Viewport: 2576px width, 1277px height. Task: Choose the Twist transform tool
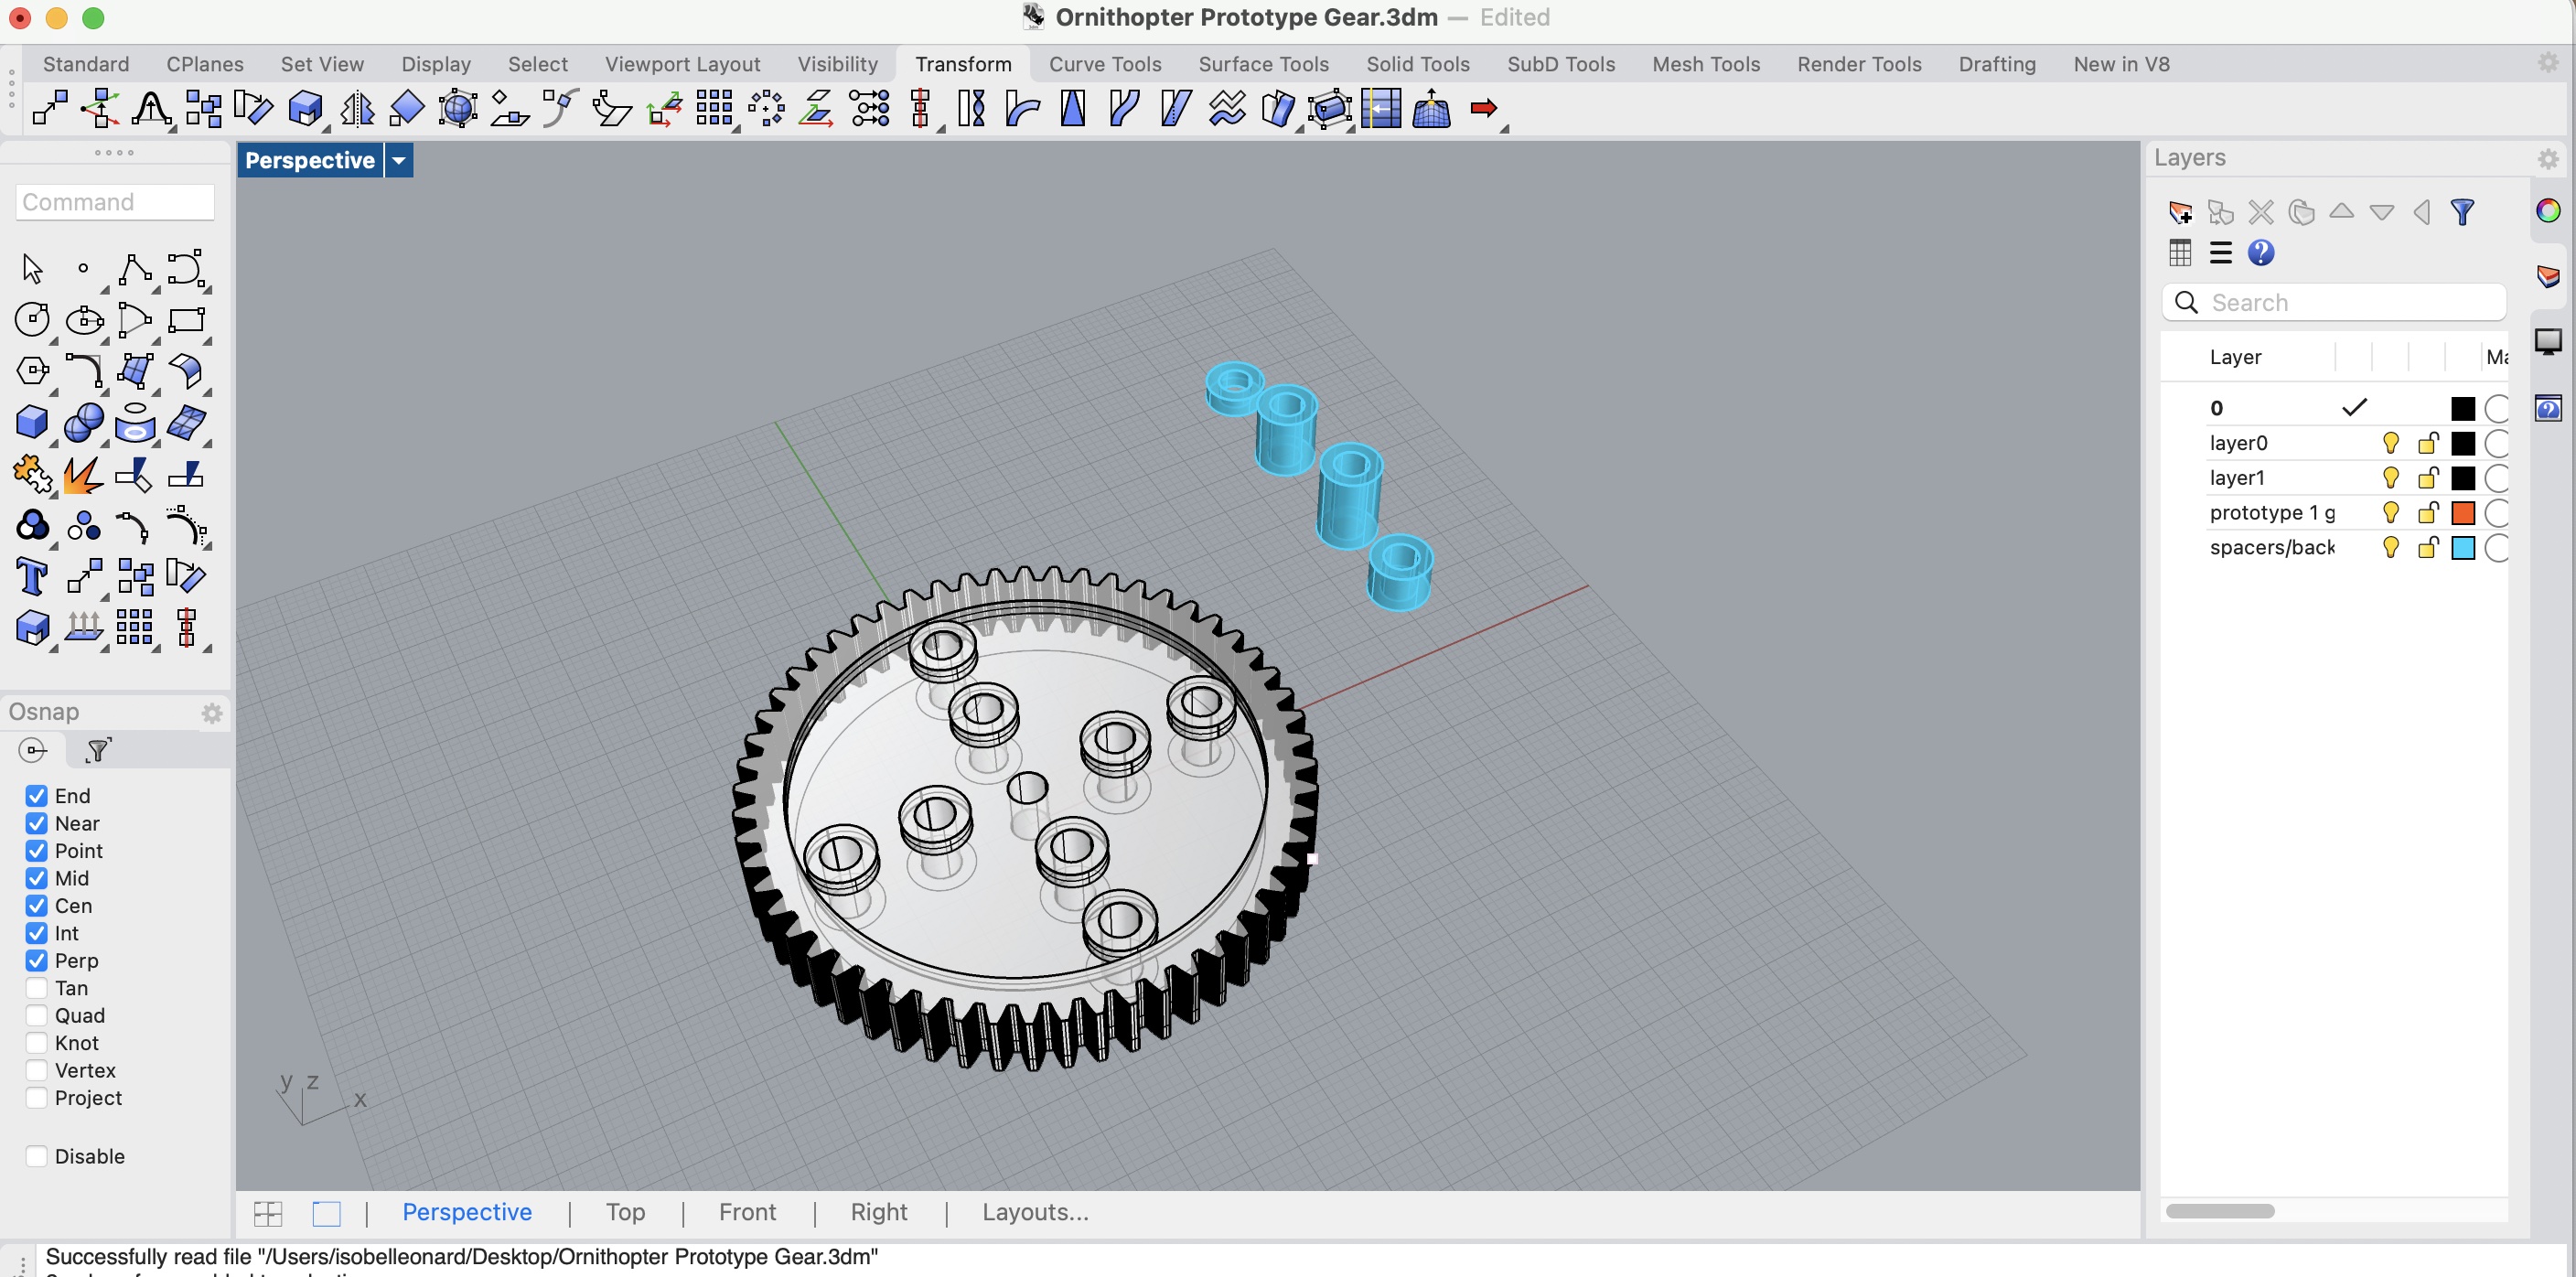point(971,108)
